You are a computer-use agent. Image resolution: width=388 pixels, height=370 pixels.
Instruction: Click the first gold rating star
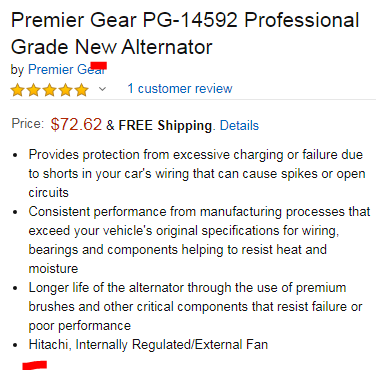tap(17, 90)
